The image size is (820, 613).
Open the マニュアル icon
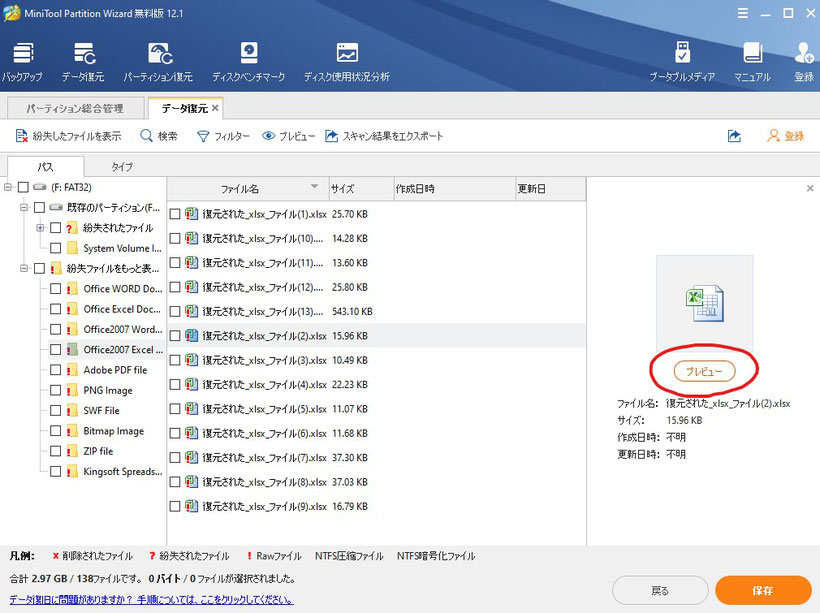point(752,62)
